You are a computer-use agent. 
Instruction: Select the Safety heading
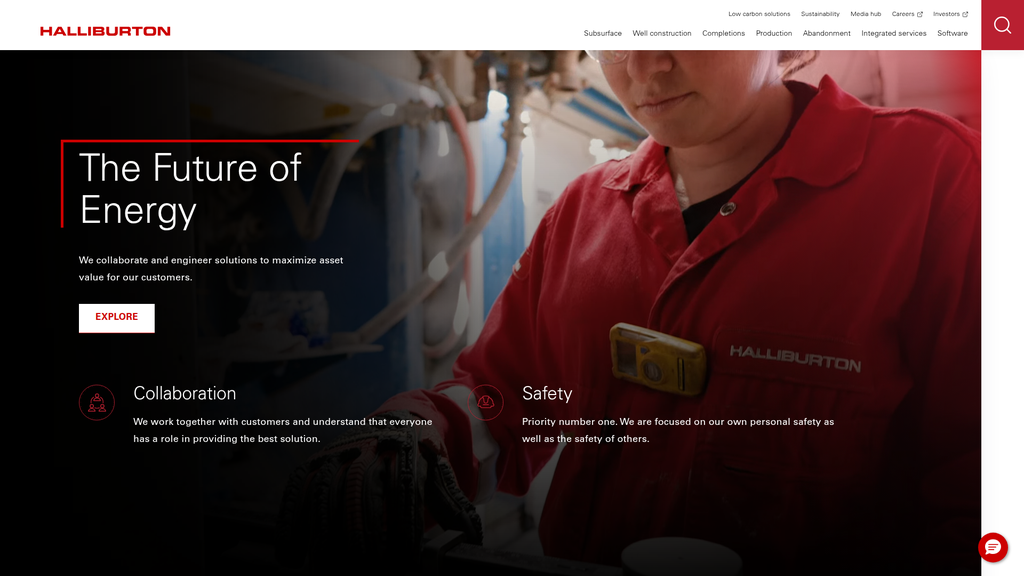click(x=547, y=393)
